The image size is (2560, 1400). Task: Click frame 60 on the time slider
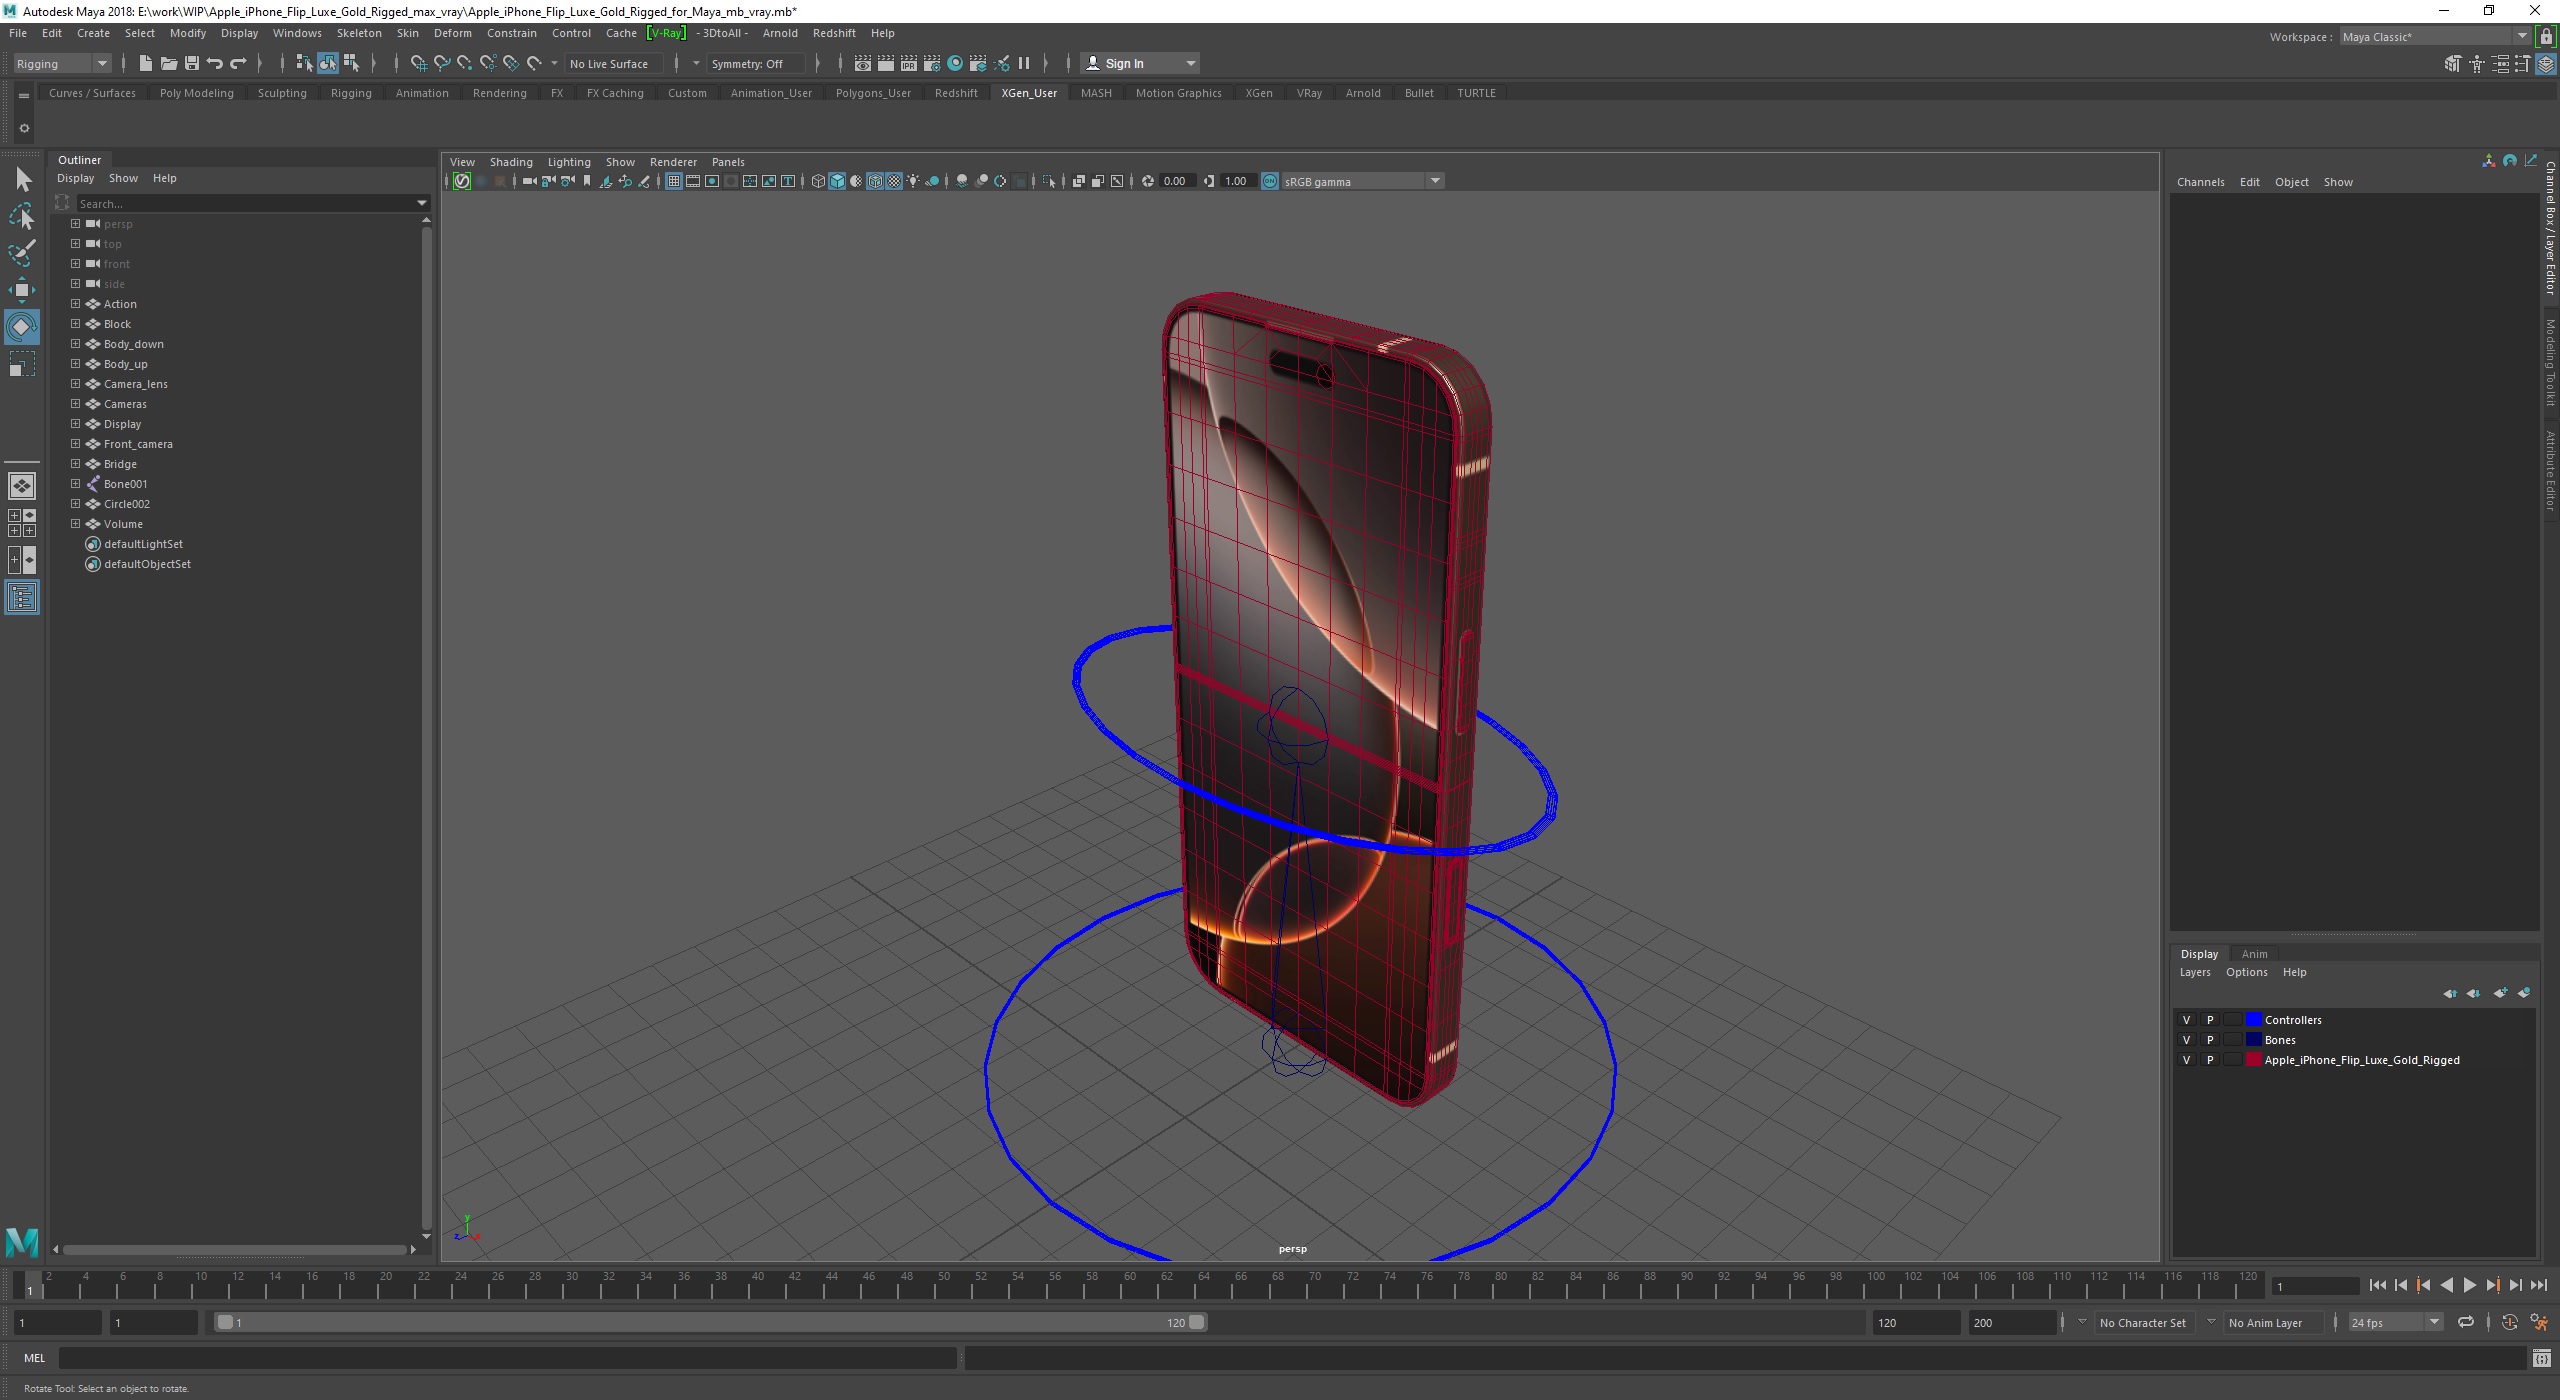click(x=1130, y=1285)
